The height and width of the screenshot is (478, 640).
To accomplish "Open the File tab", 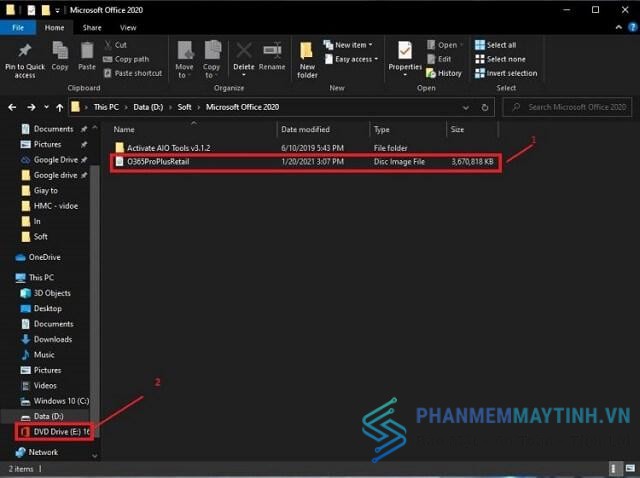I will click(18, 27).
